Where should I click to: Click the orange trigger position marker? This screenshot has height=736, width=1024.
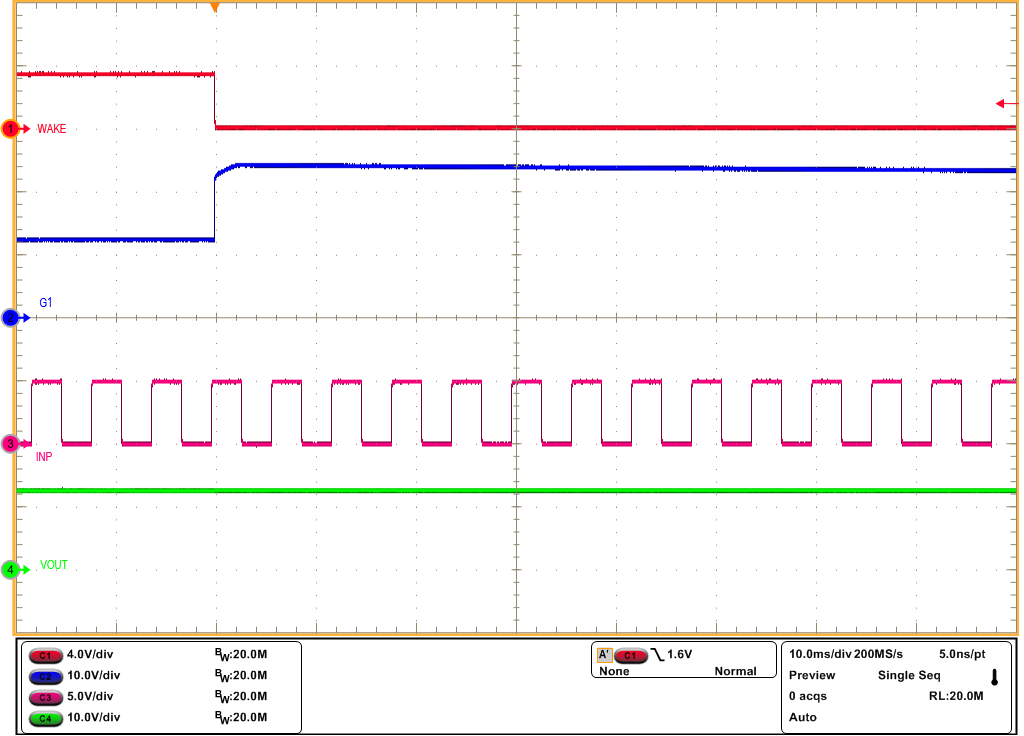[x=216, y=8]
